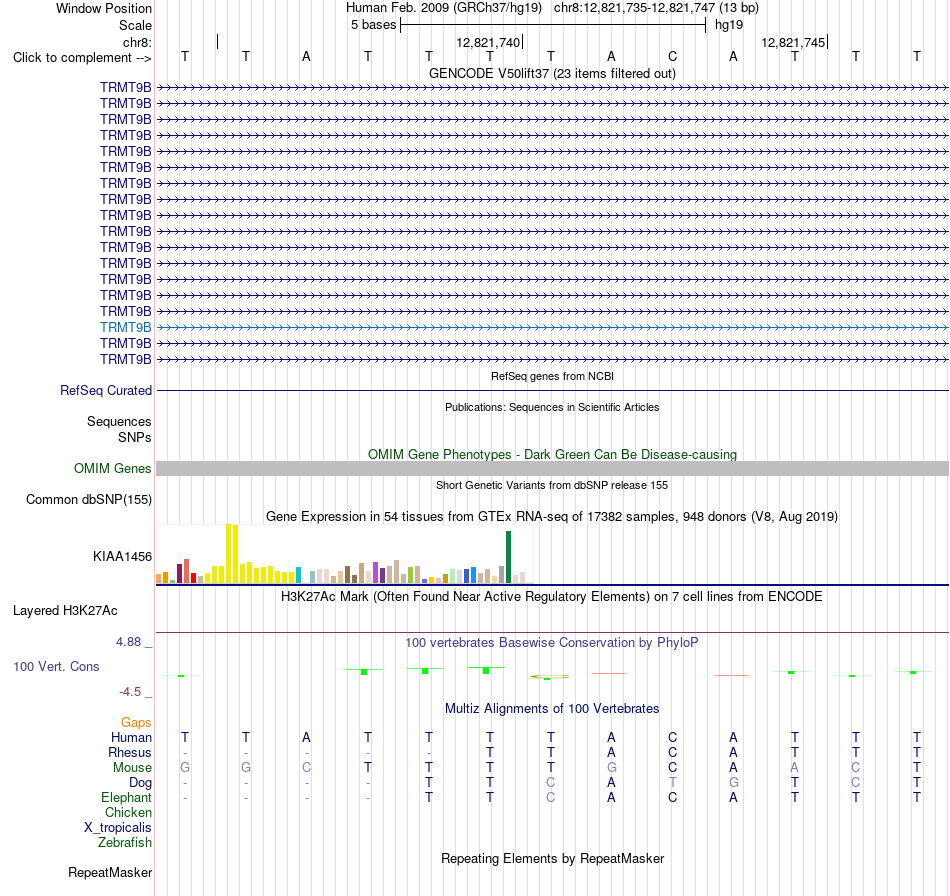950x896 pixels.
Task: Click the G base in the Dog alignment row
Action: tap(733, 783)
